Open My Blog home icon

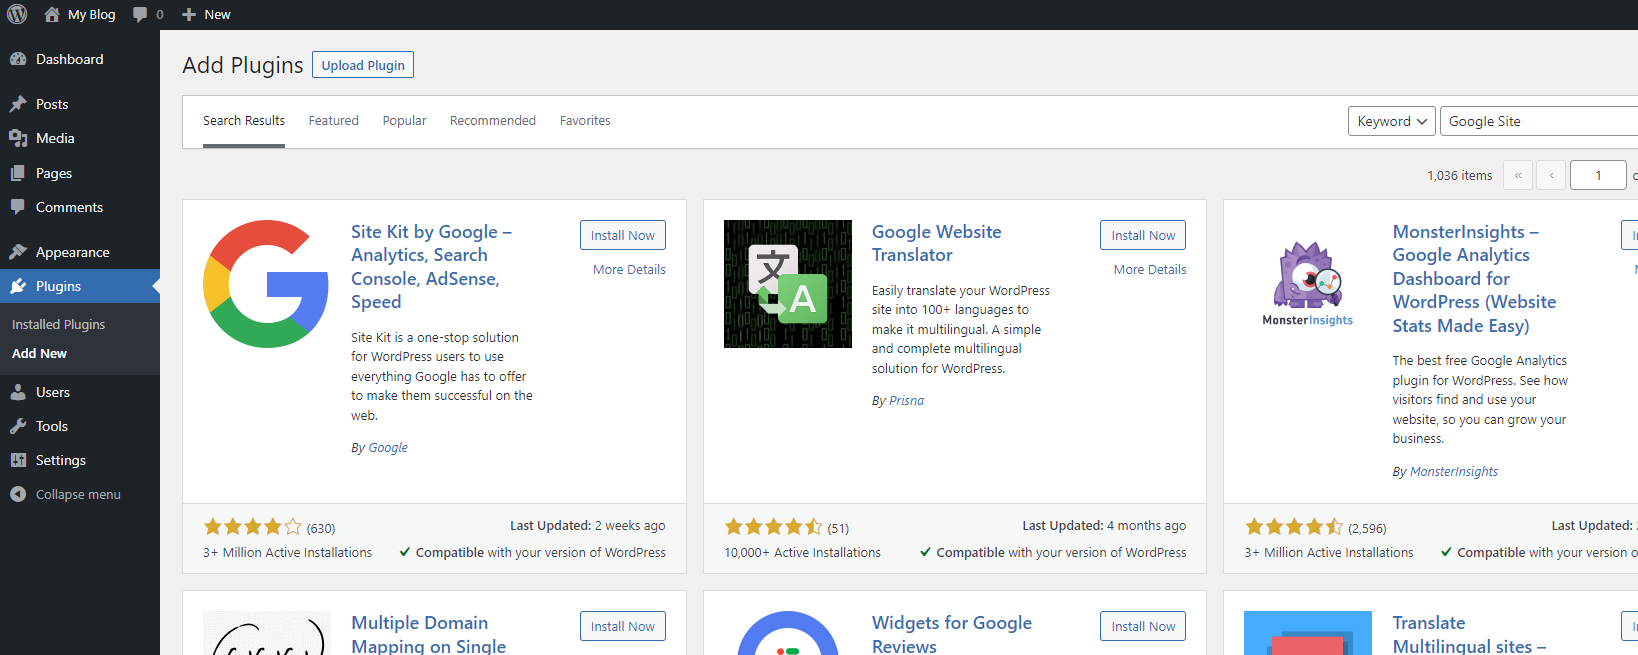tap(52, 14)
